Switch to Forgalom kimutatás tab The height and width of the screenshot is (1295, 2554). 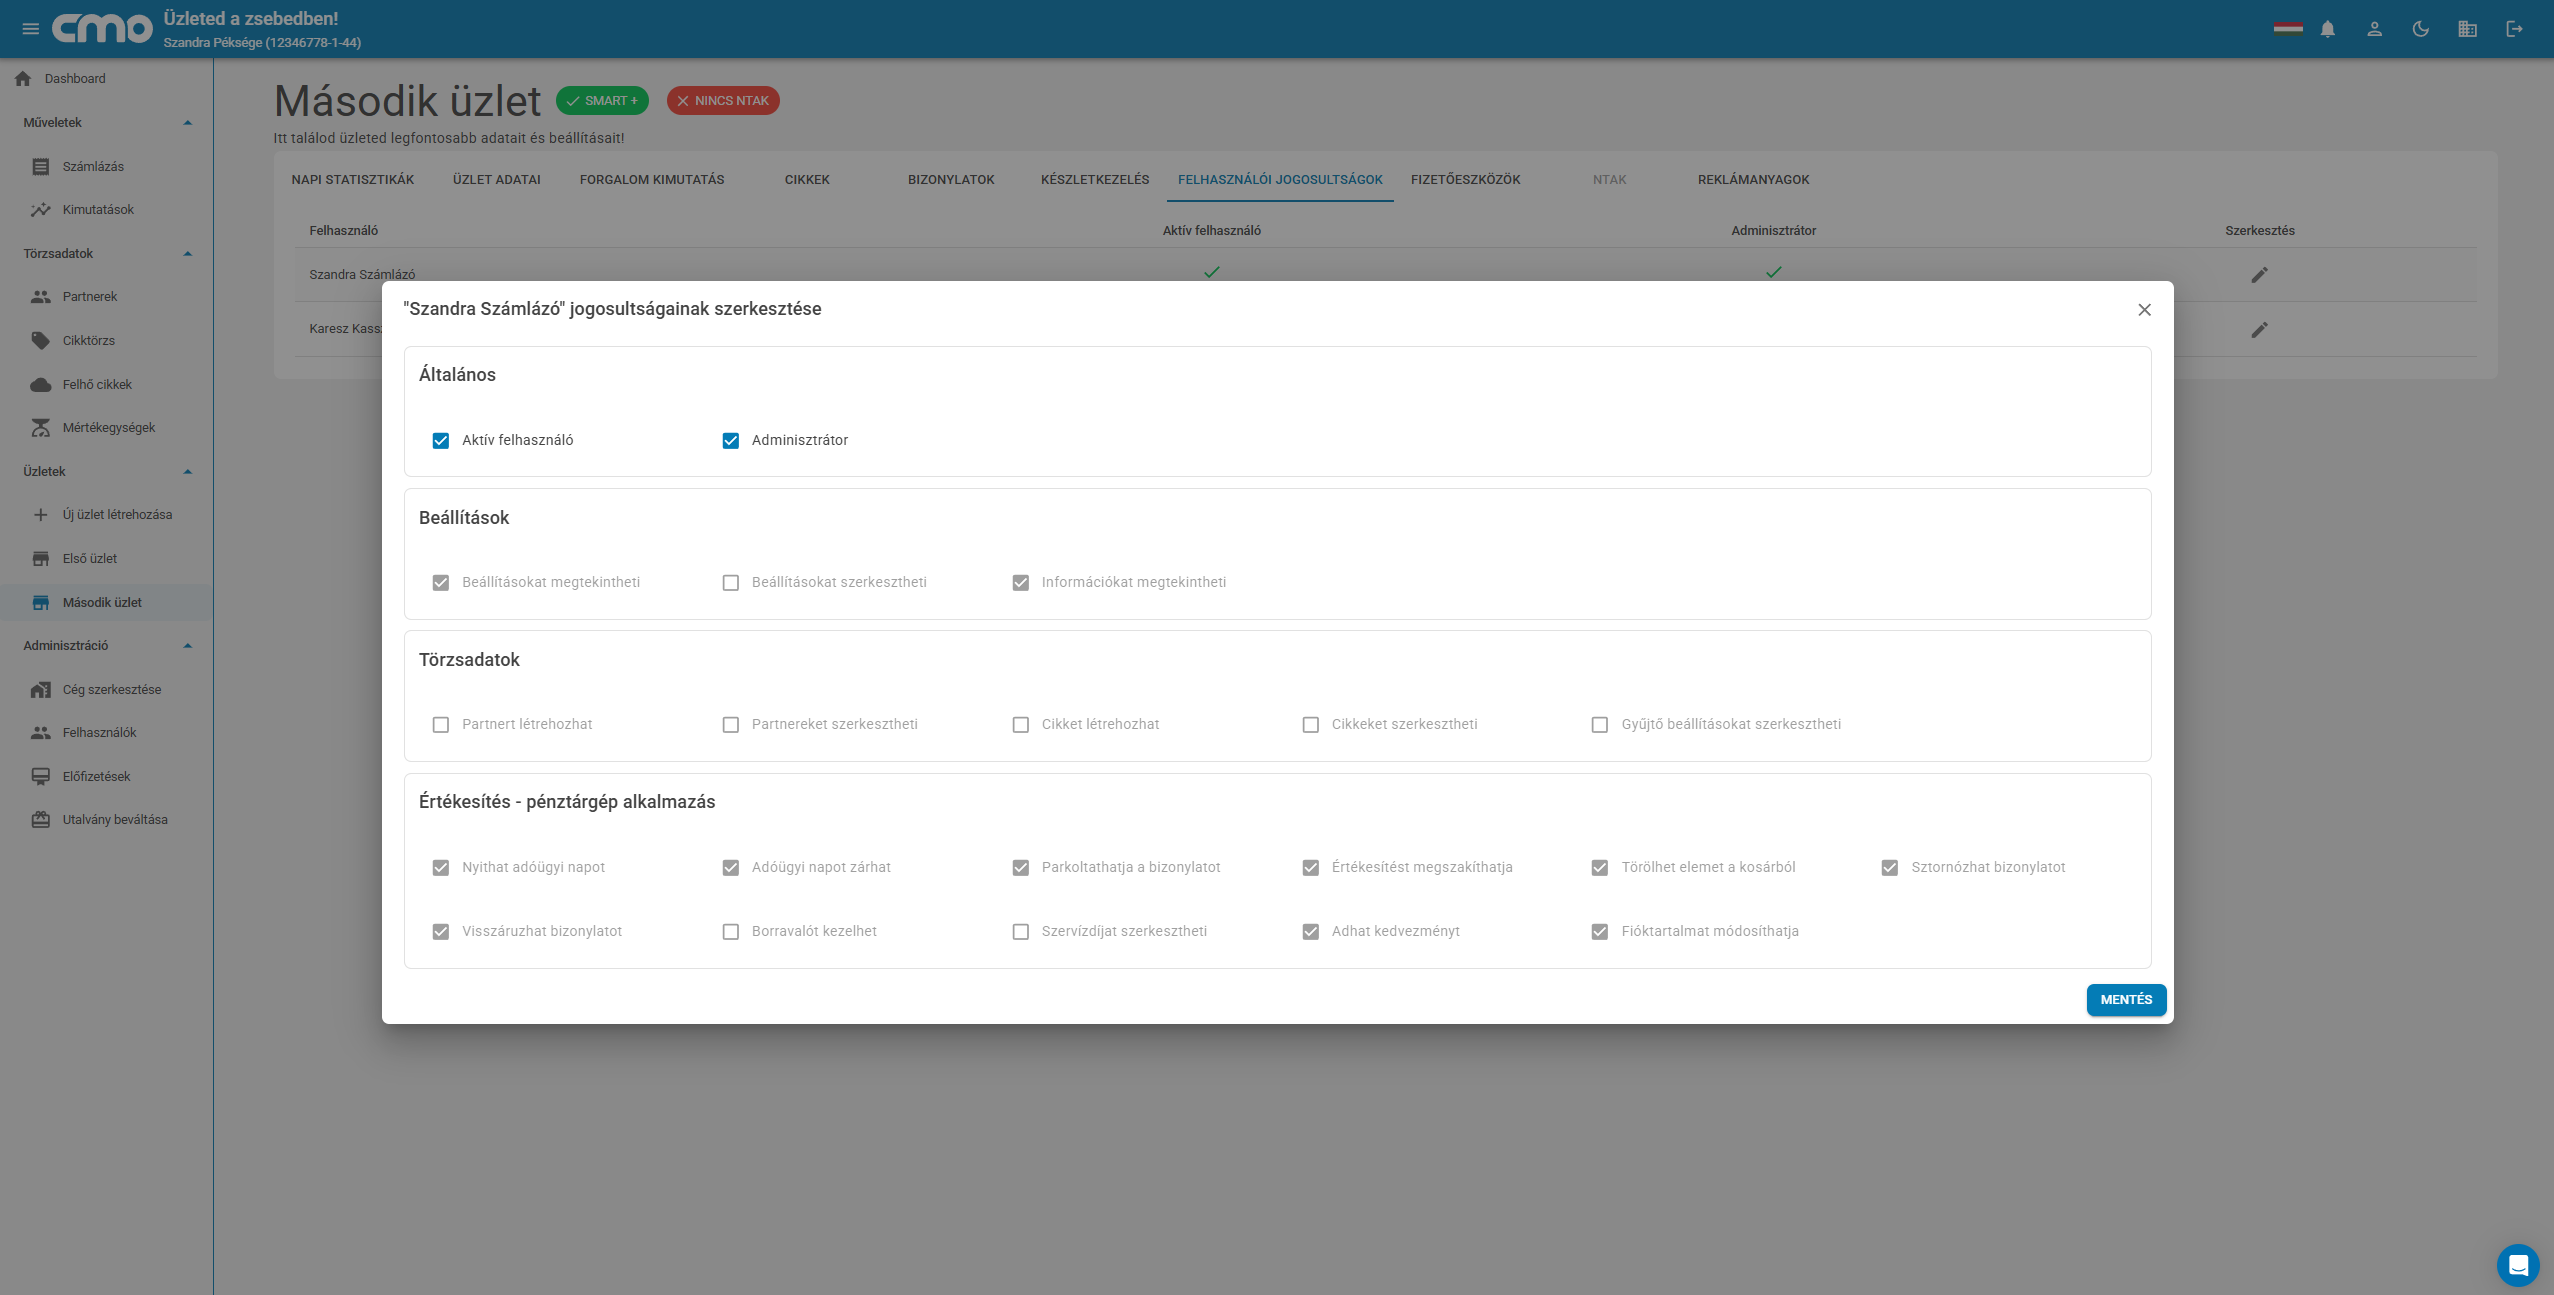[652, 180]
